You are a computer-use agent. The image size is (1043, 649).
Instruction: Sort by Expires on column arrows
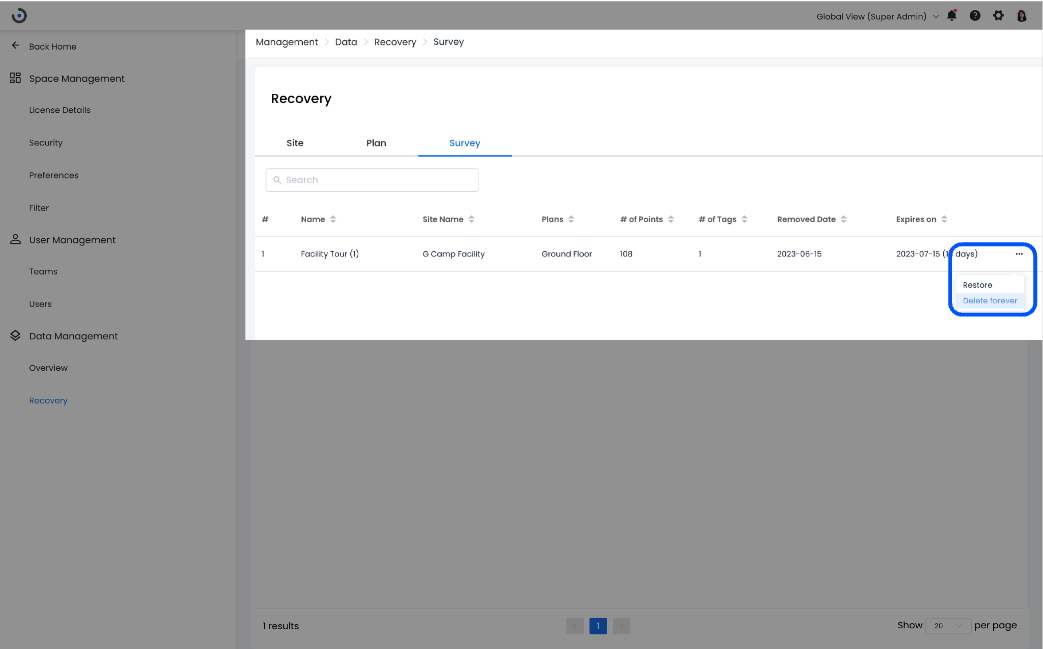944,219
